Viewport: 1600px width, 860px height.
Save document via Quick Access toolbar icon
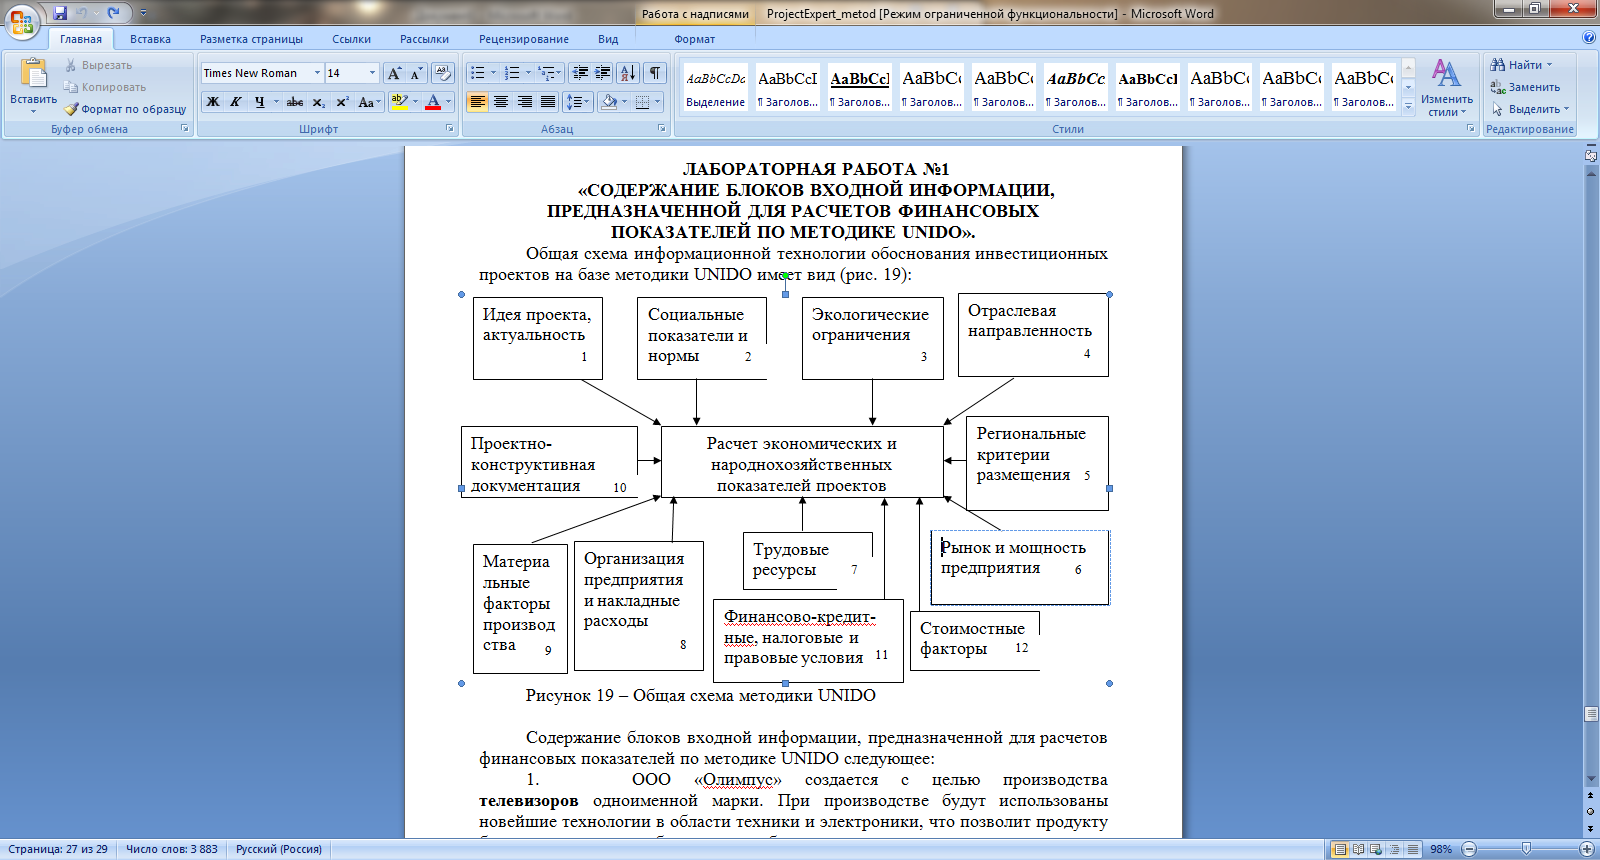click(60, 13)
